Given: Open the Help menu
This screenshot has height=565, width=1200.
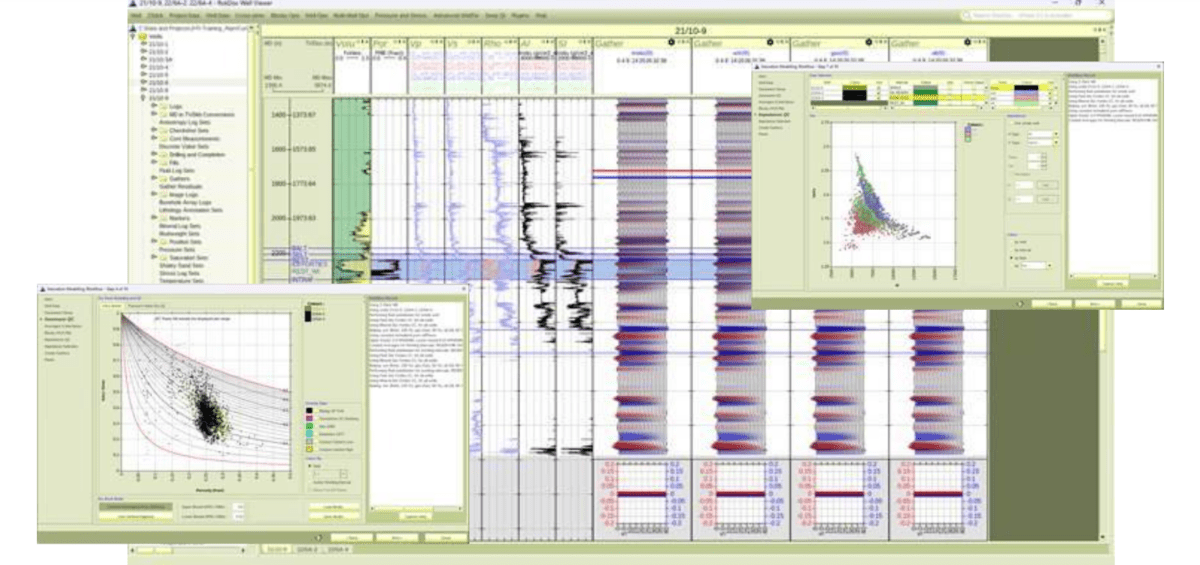Looking at the screenshot, I should click(540, 16).
